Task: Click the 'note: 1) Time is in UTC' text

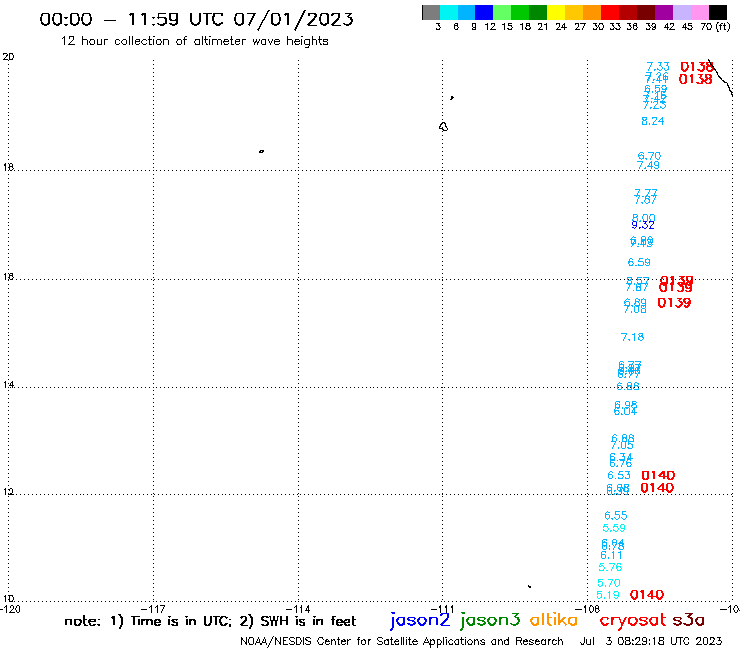Action: tap(148, 621)
